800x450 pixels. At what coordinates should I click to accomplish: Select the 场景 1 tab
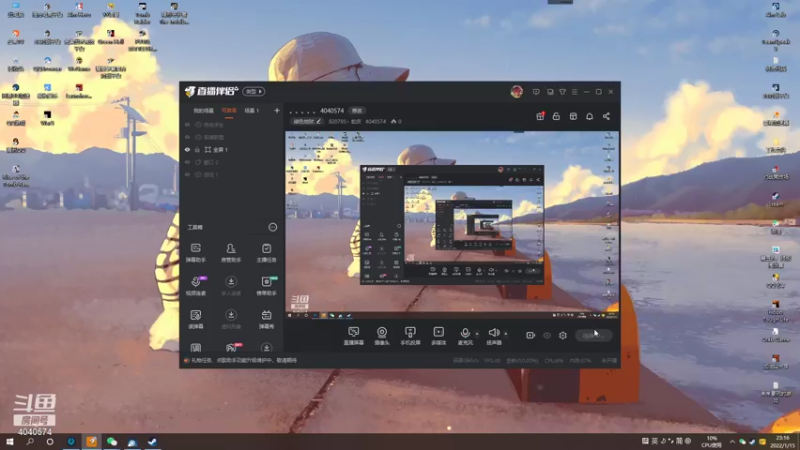pyautogui.click(x=252, y=111)
